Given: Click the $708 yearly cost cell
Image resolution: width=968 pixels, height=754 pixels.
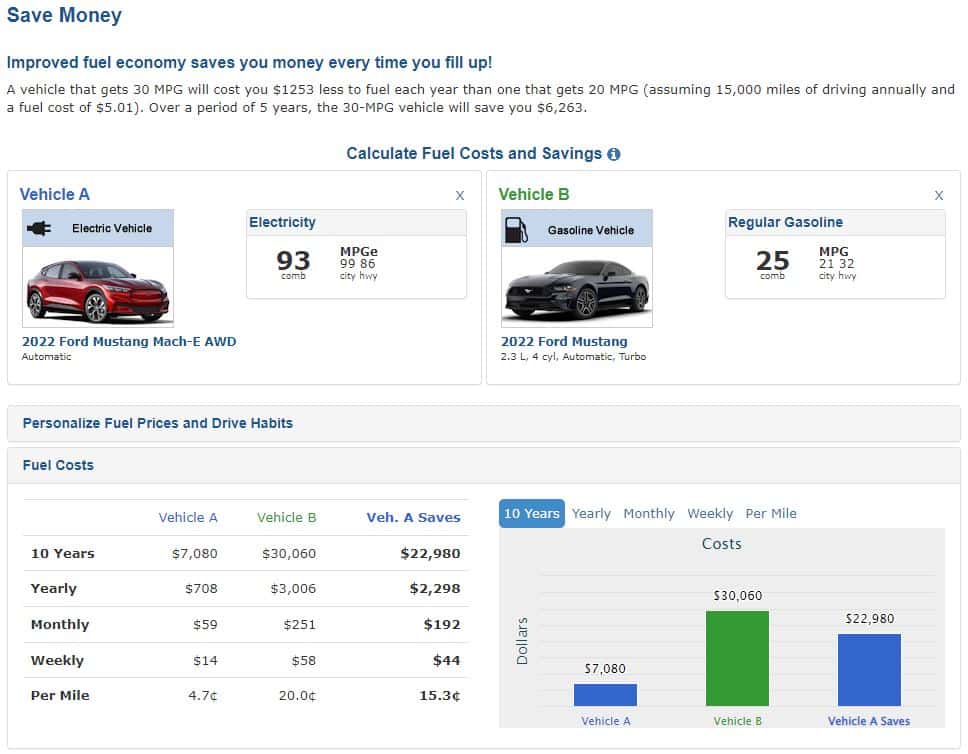Looking at the screenshot, I should click(x=201, y=589).
